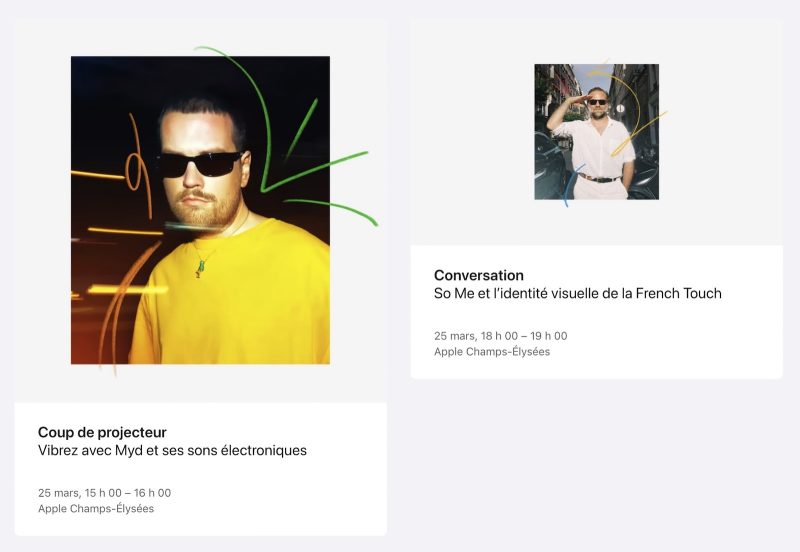Open the So Me street photo
The height and width of the screenshot is (552, 800).
click(x=596, y=132)
